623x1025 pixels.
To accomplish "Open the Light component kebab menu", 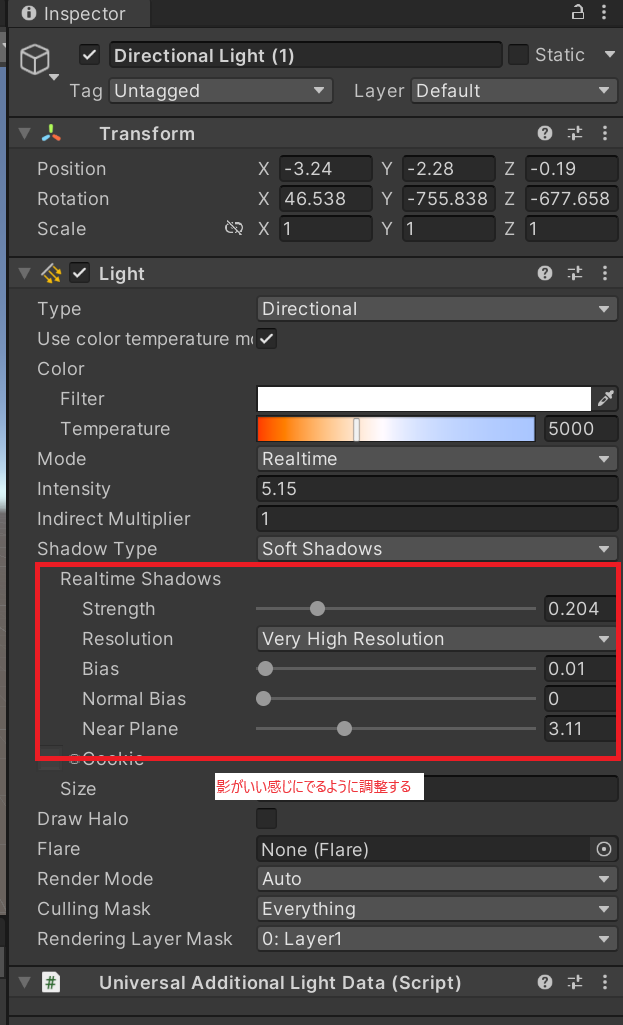I will click(604, 272).
